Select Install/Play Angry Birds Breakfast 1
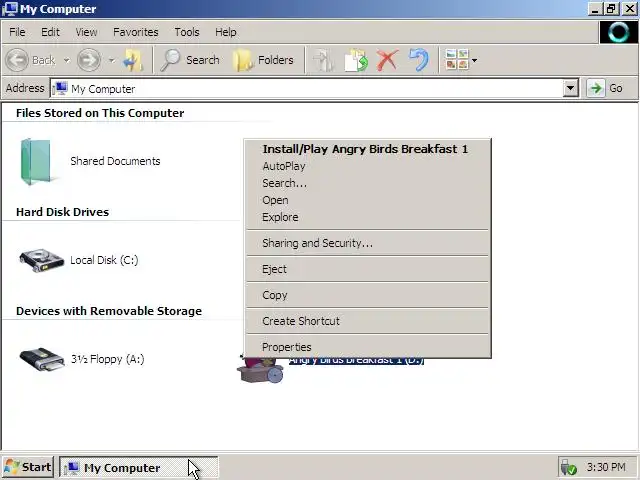This screenshot has height=480, width=640. point(367,149)
